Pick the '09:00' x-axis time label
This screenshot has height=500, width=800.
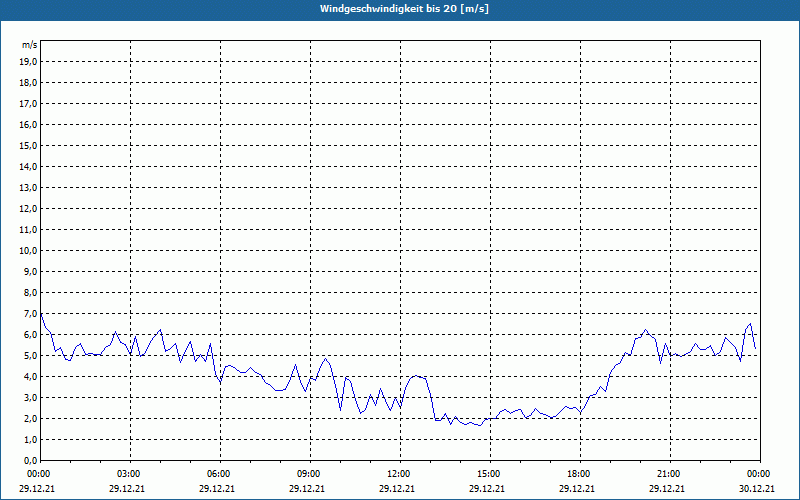coord(309,474)
